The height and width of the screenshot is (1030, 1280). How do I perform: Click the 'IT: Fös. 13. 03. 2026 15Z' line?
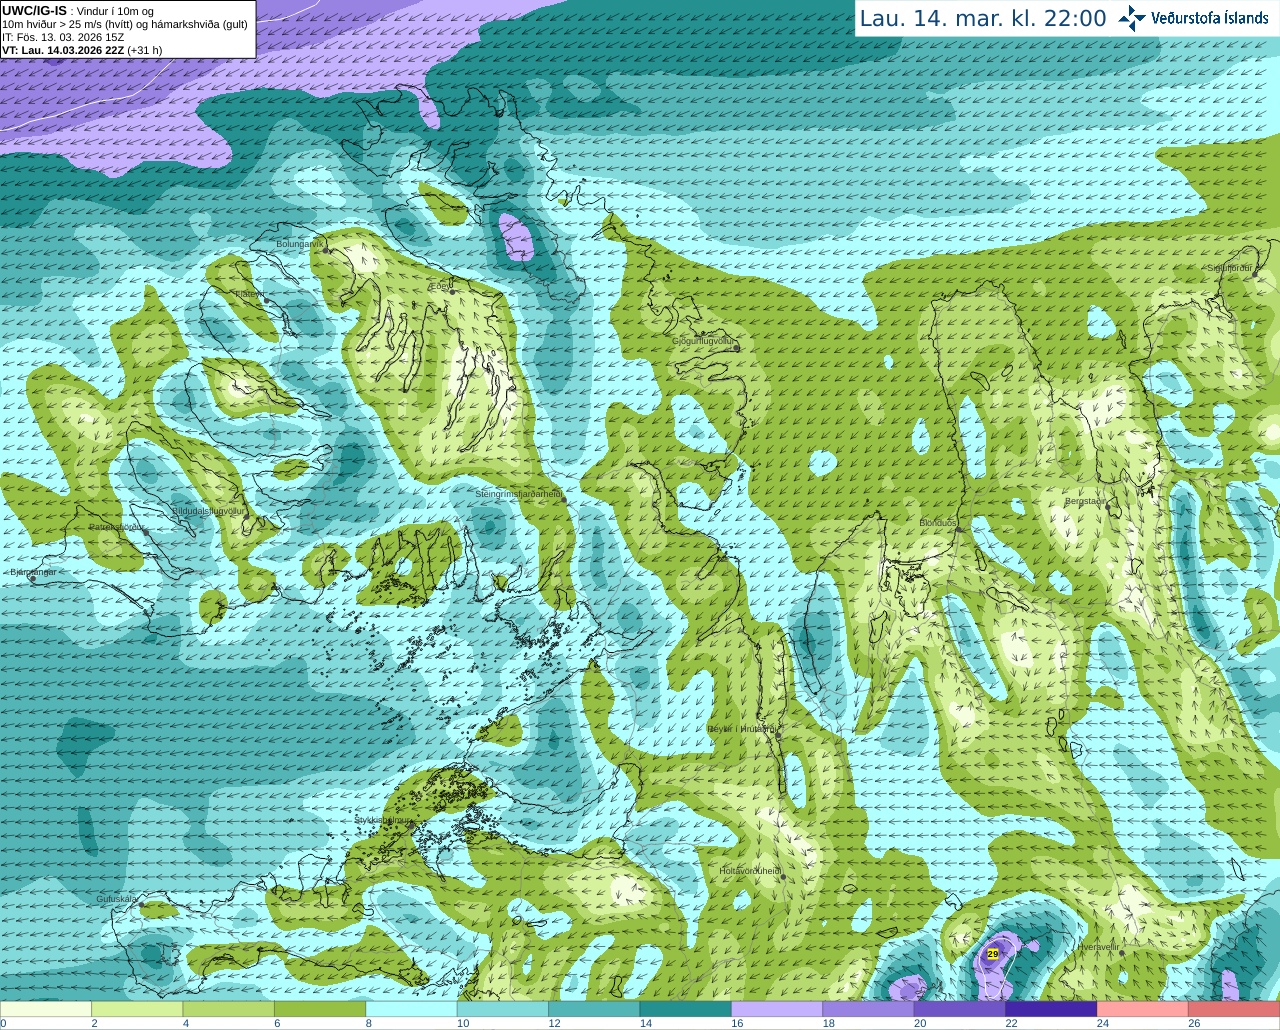[63, 37]
